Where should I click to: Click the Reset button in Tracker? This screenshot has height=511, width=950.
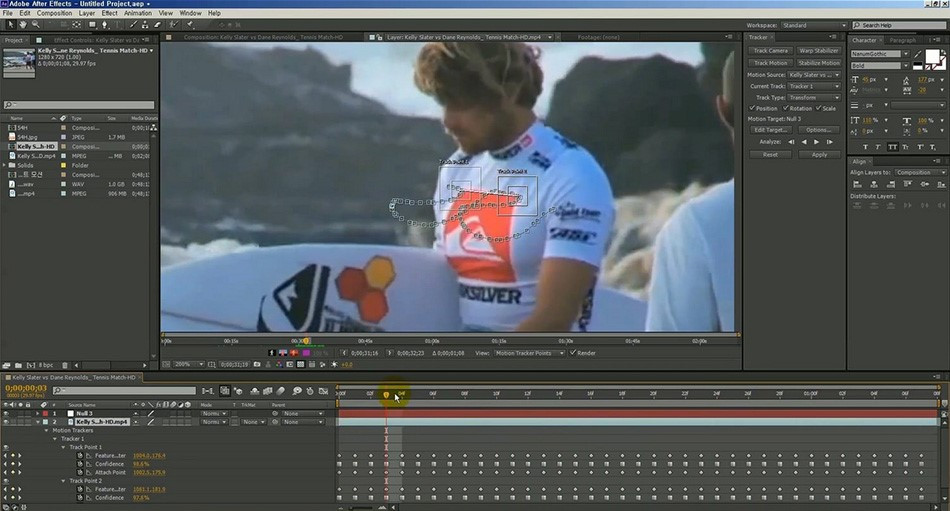[770, 155]
